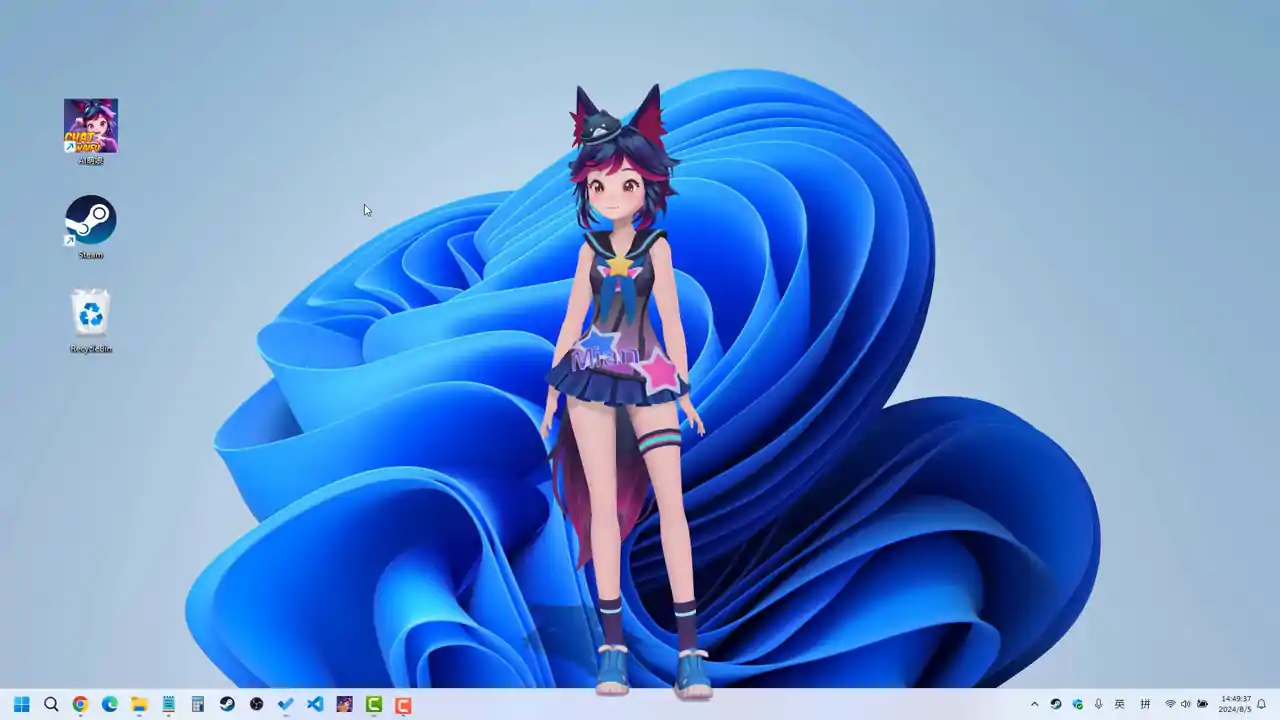Open OBS Studio from the taskbar
The width and height of the screenshot is (1280, 720).
257,704
